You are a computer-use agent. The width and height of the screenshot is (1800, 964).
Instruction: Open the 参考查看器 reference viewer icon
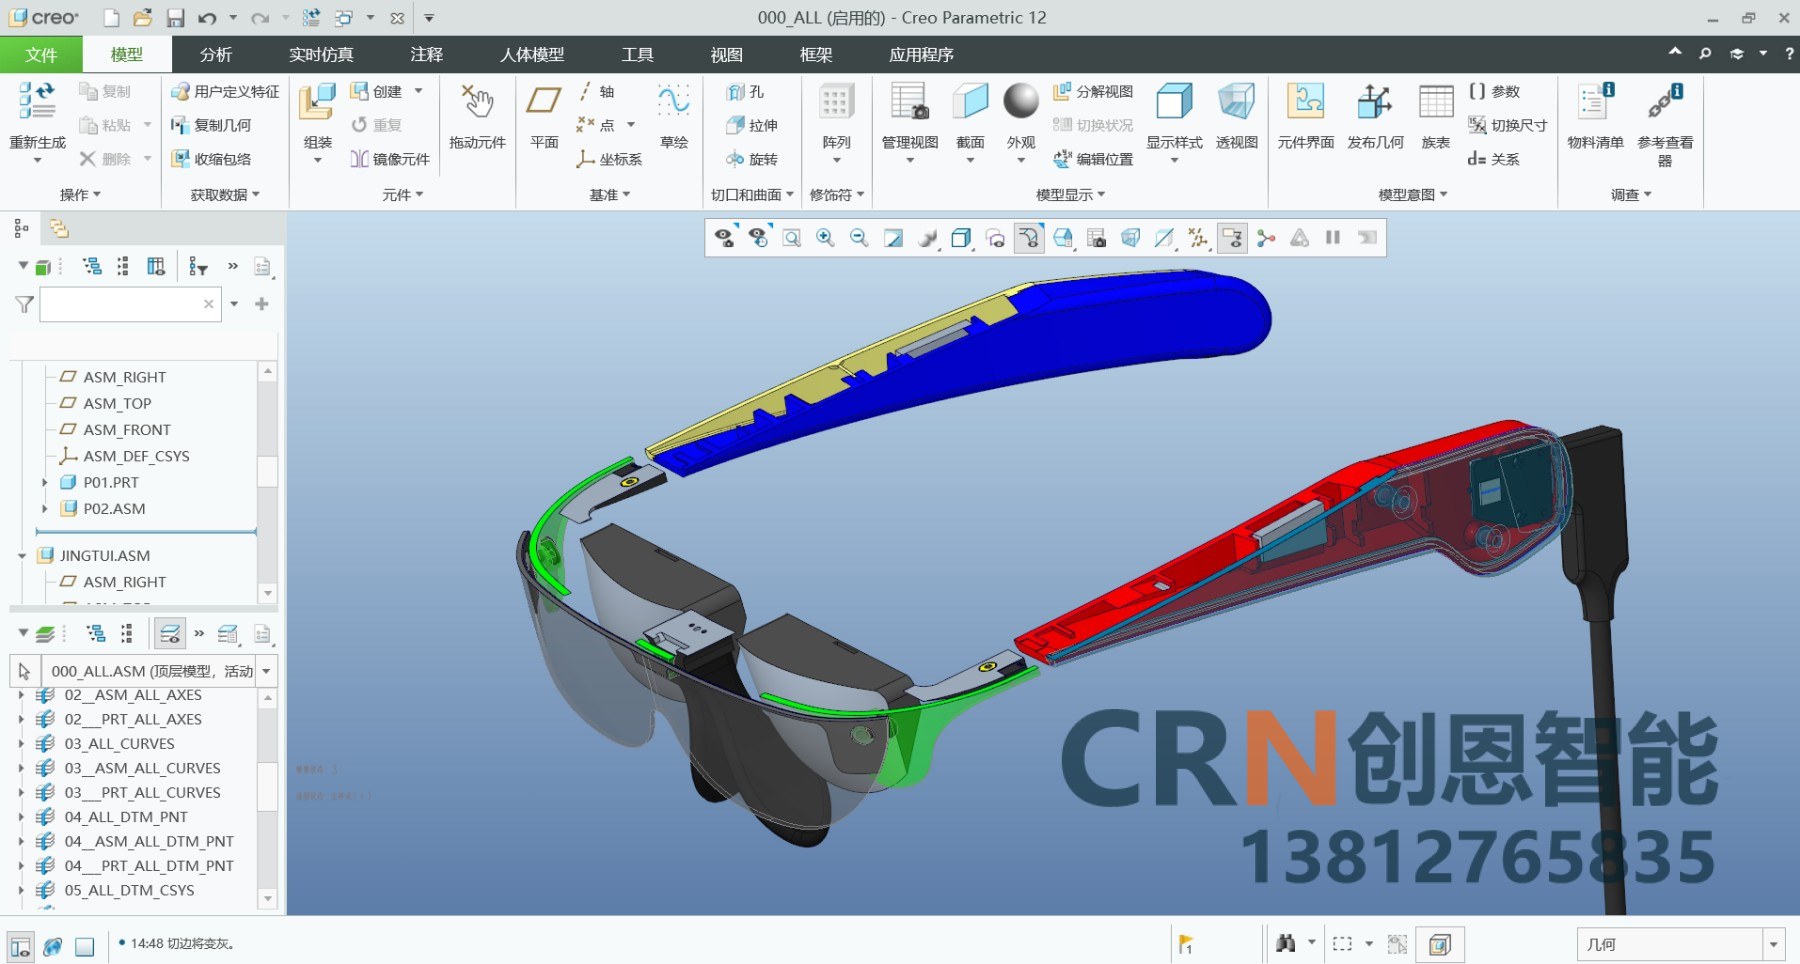(x=1665, y=101)
